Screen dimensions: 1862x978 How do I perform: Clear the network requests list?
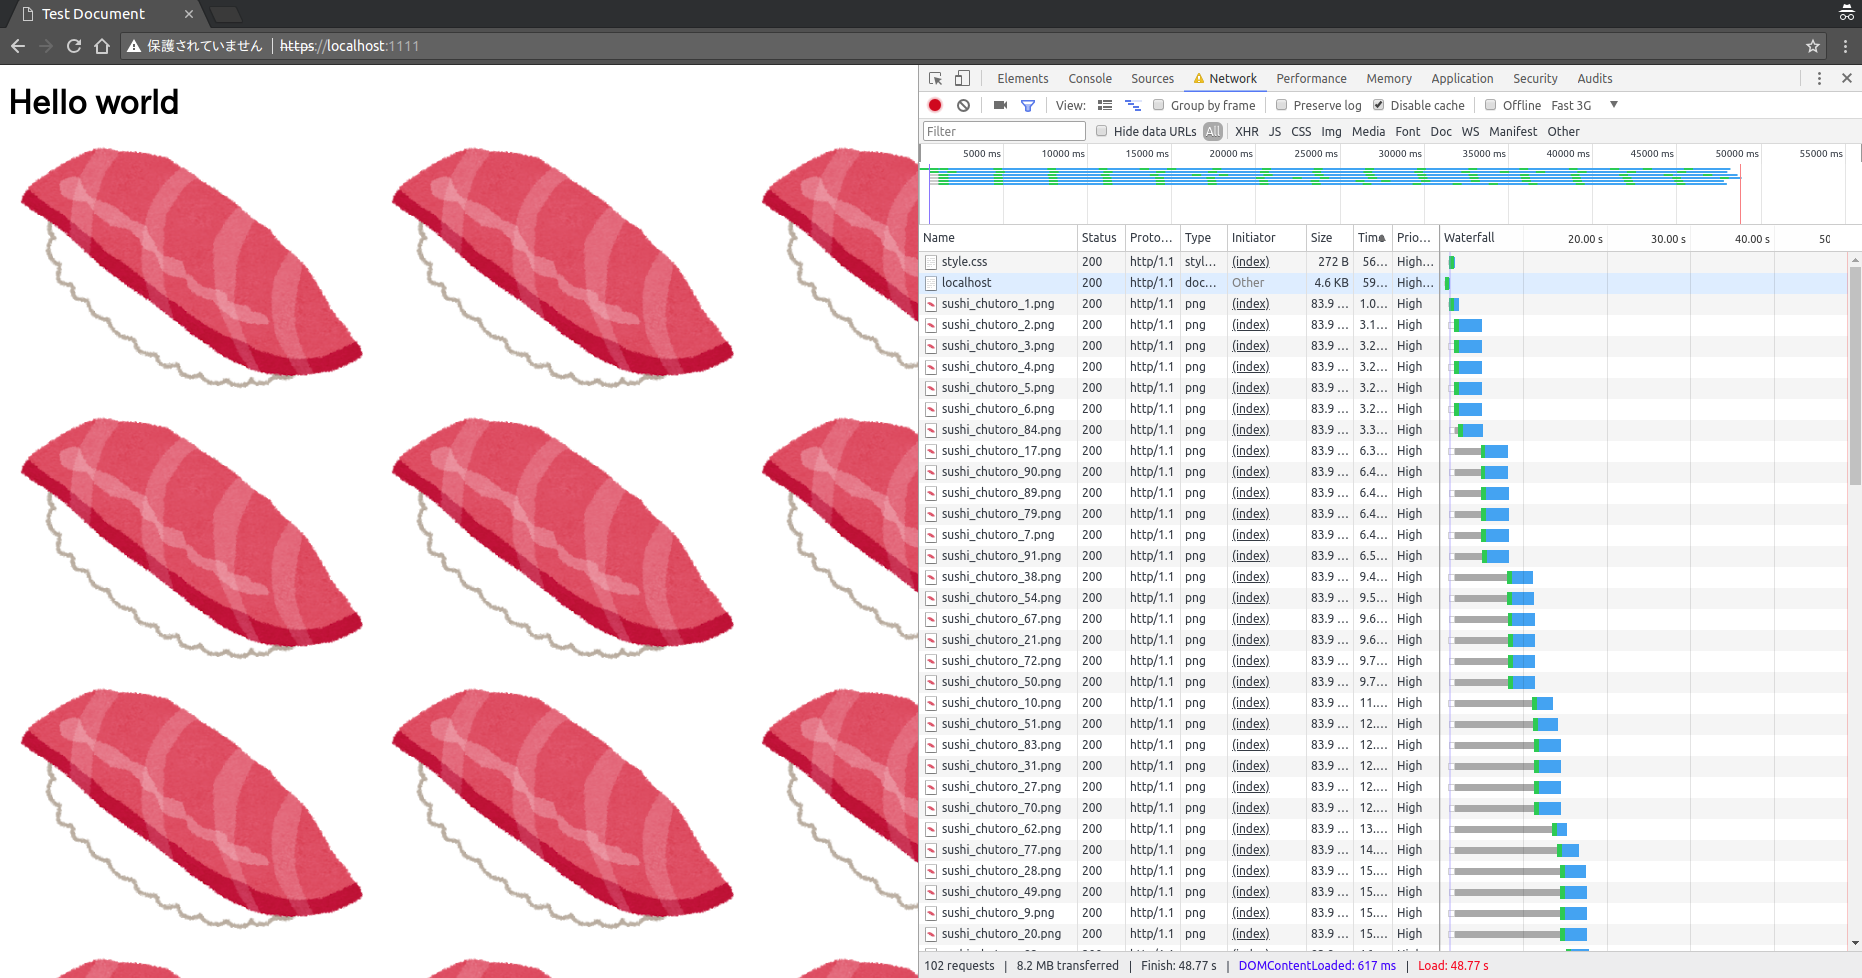(963, 105)
